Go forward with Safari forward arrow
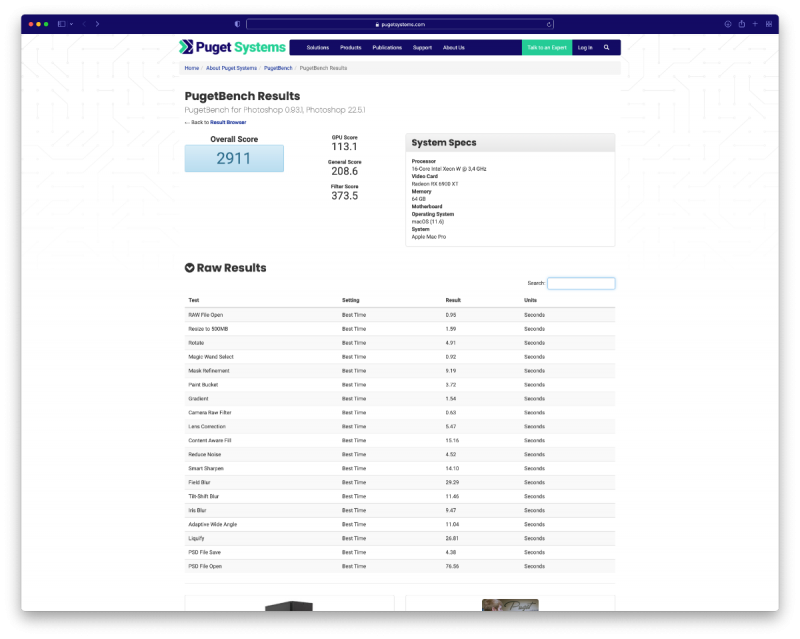The image size is (800, 639). click(x=97, y=24)
